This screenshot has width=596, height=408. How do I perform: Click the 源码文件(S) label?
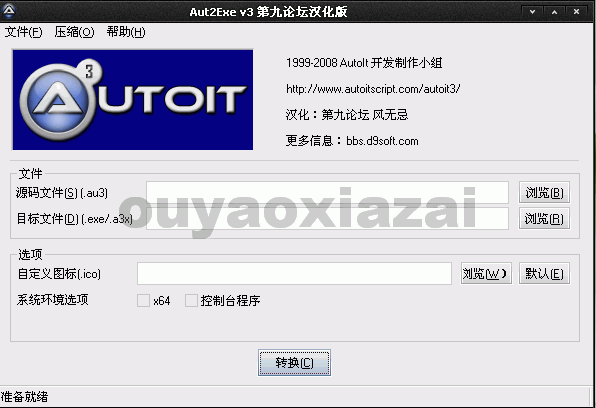[x=62, y=193]
